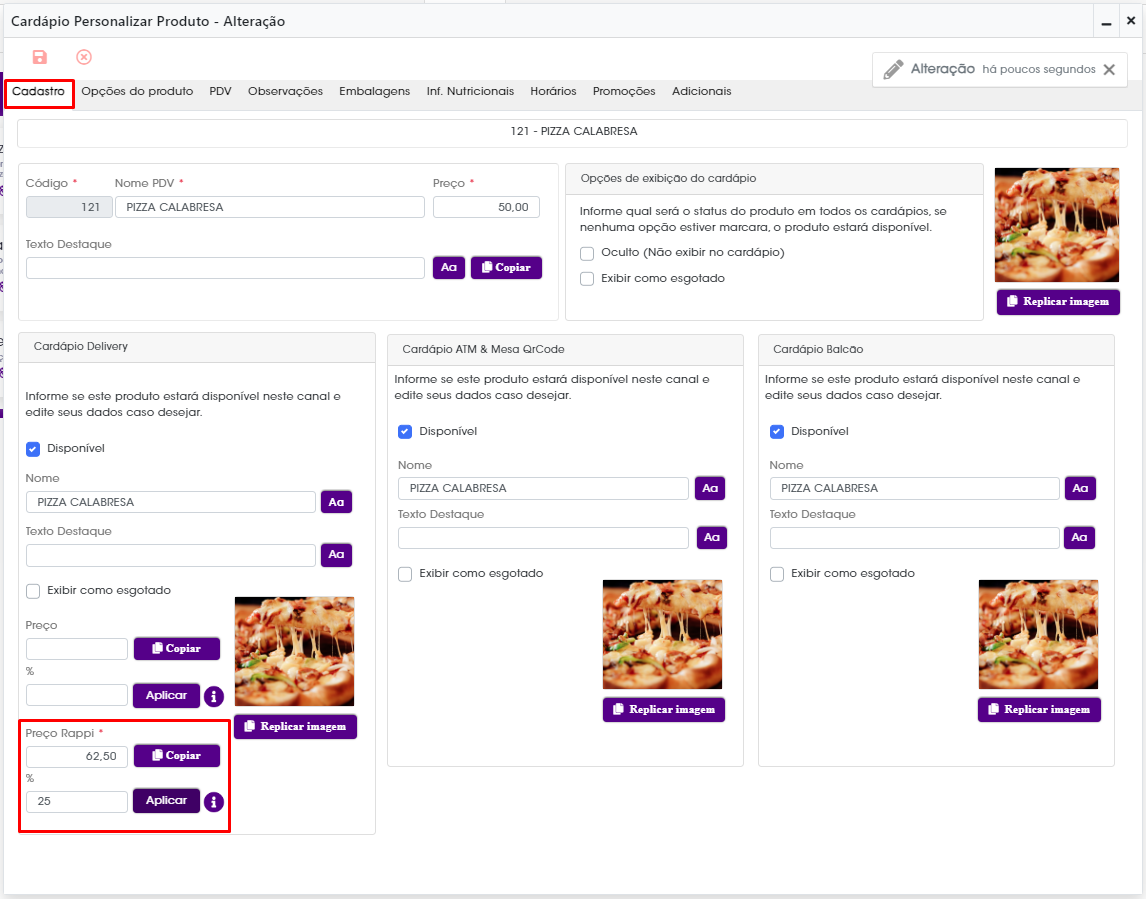Switch to the Horários tab
The height and width of the screenshot is (899, 1146).
click(x=553, y=91)
